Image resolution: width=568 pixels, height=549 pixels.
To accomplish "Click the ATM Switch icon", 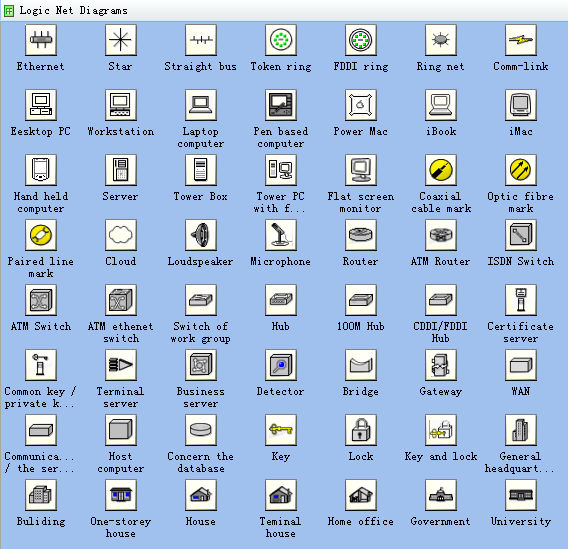I will 41,300.
